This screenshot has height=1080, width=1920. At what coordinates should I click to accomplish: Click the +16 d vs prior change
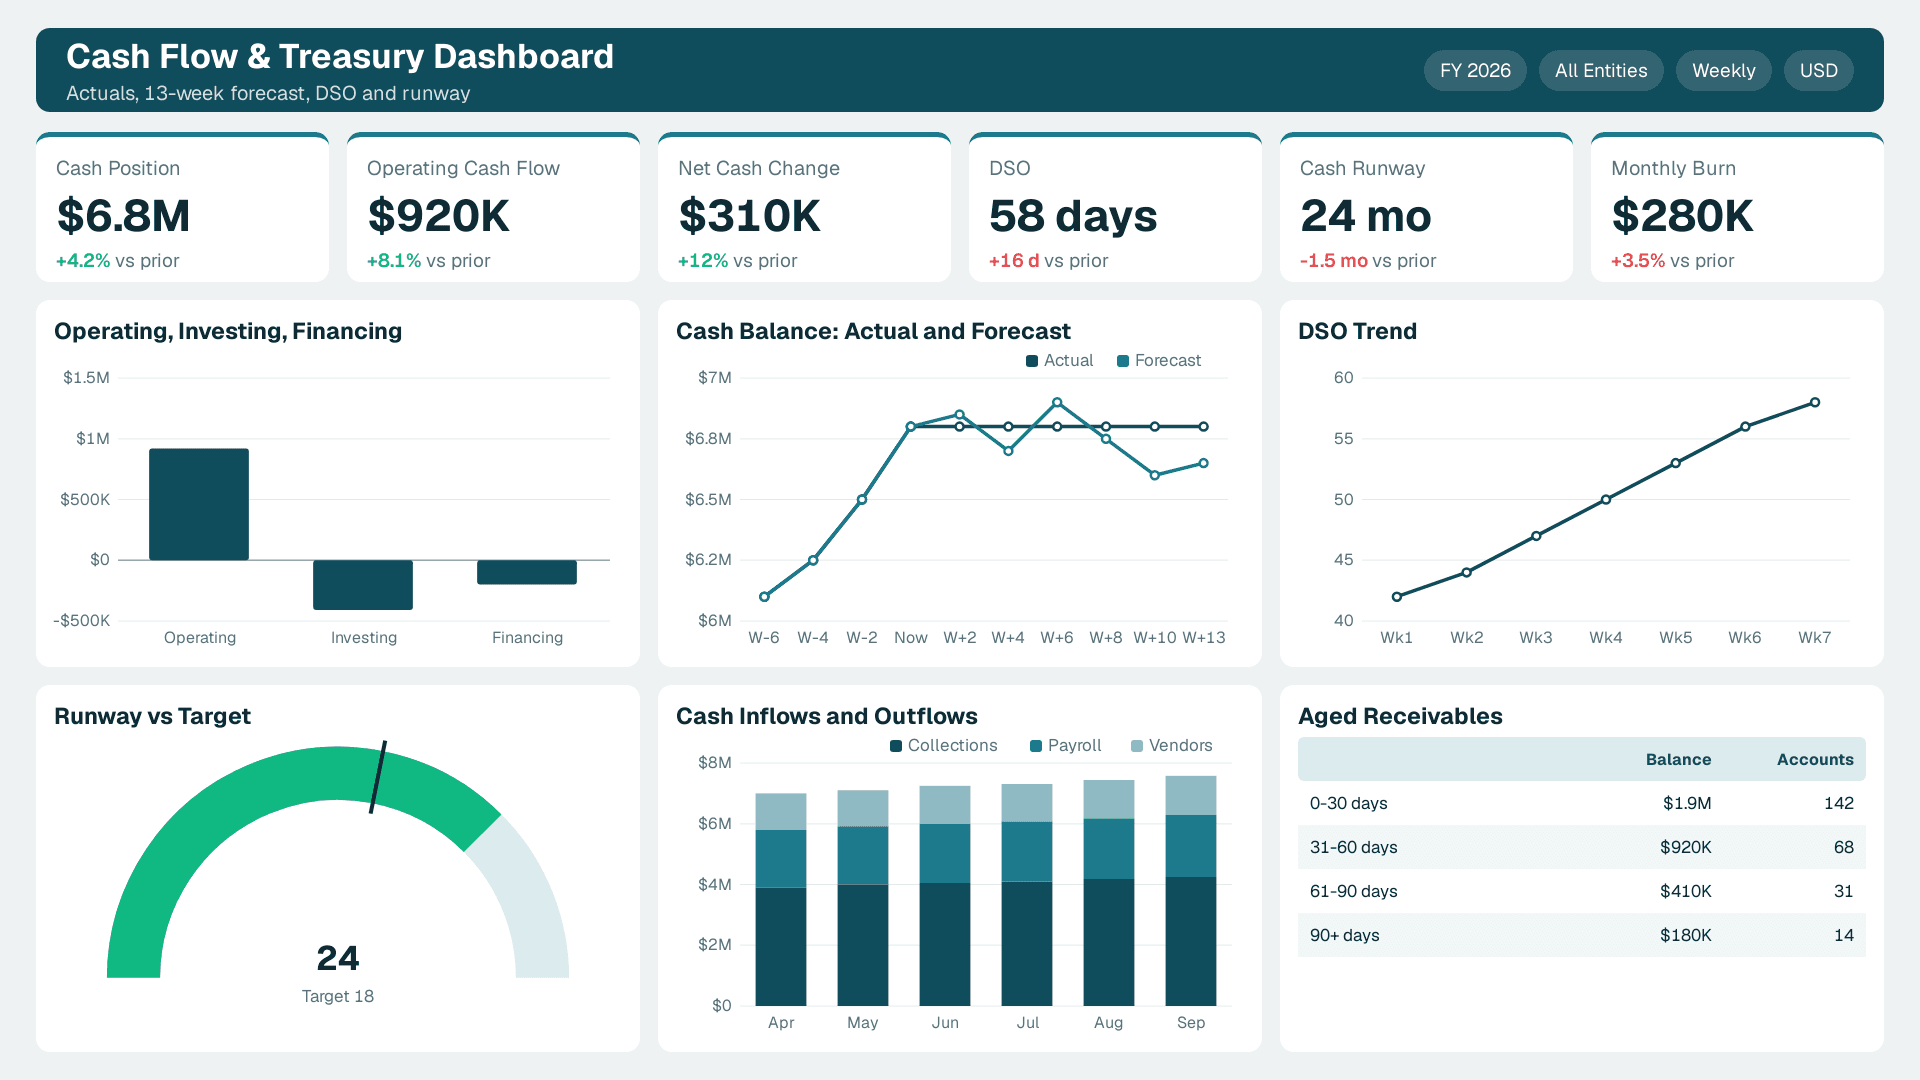pos(1048,261)
